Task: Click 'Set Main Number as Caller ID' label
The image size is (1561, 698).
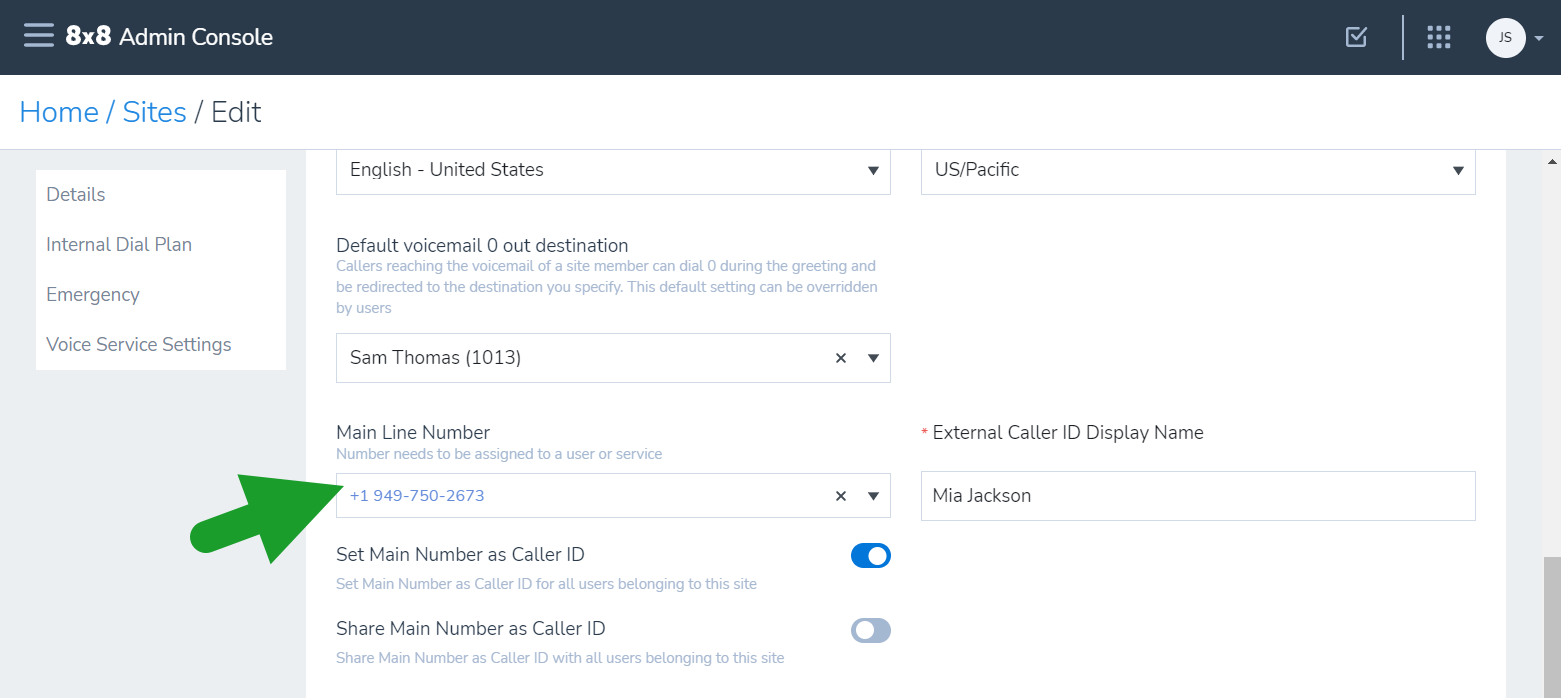Action: click(460, 554)
